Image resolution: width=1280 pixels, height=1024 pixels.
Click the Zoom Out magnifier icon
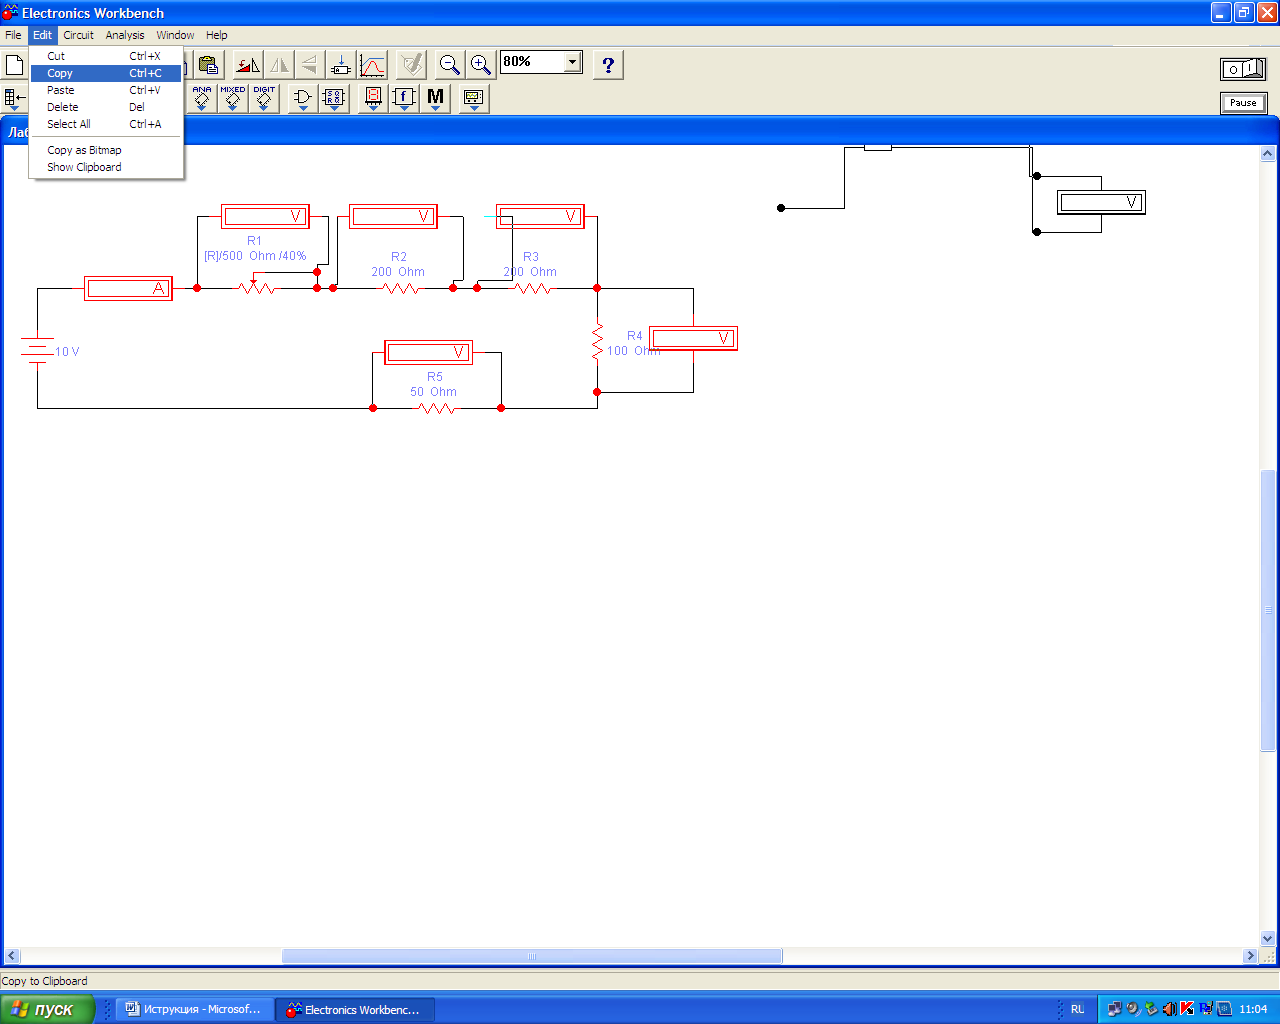tap(450, 65)
